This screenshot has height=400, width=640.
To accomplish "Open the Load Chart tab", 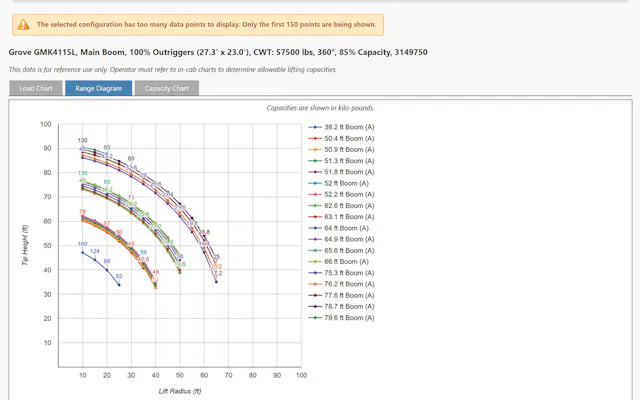I will [x=36, y=88].
